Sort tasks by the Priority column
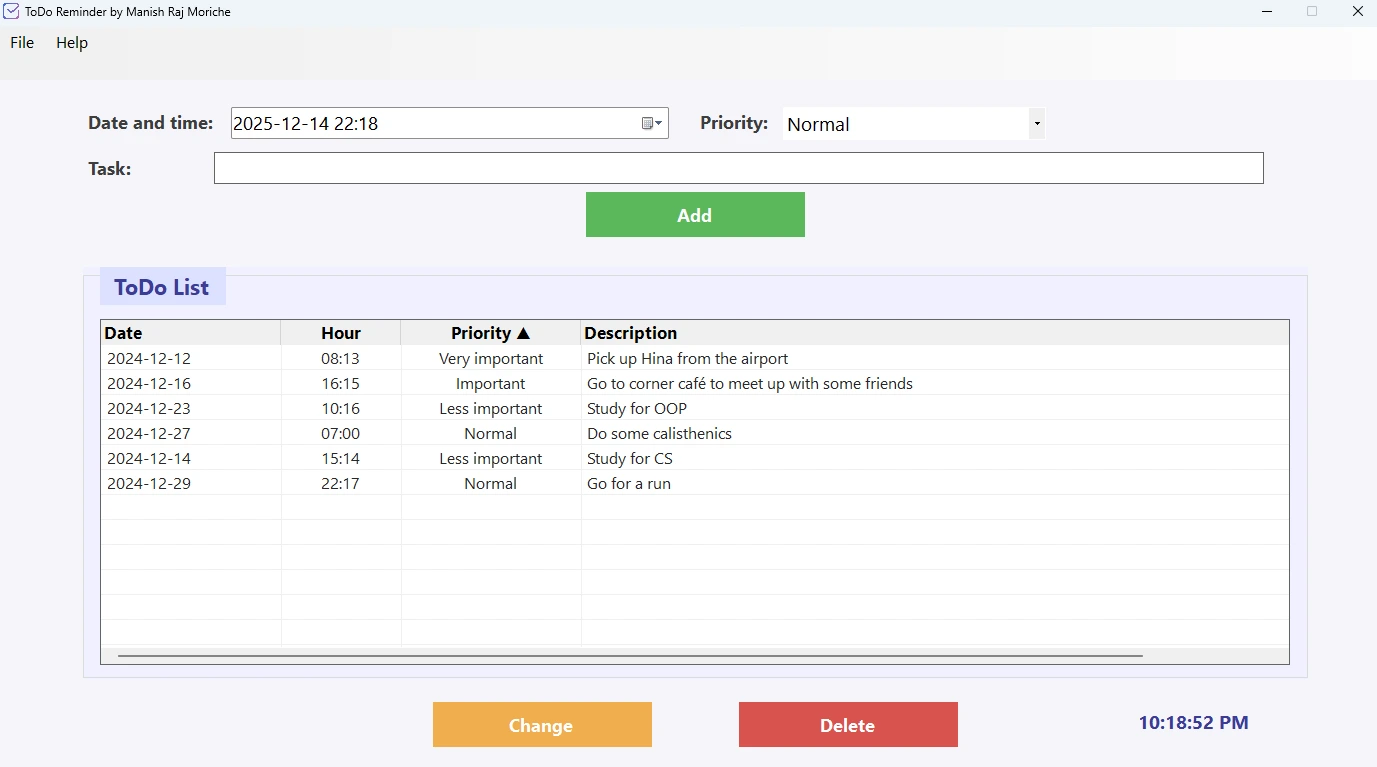This screenshot has width=1377, height=767. (x=490, y=332)
